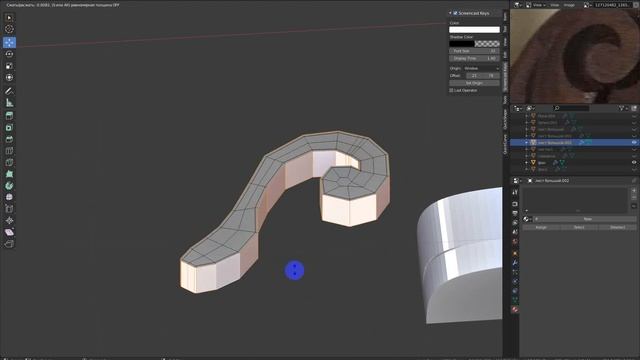Add a material slot with the plus button
Image resolution: width=640 pixels, height=360 pixels.
point(634,191)
